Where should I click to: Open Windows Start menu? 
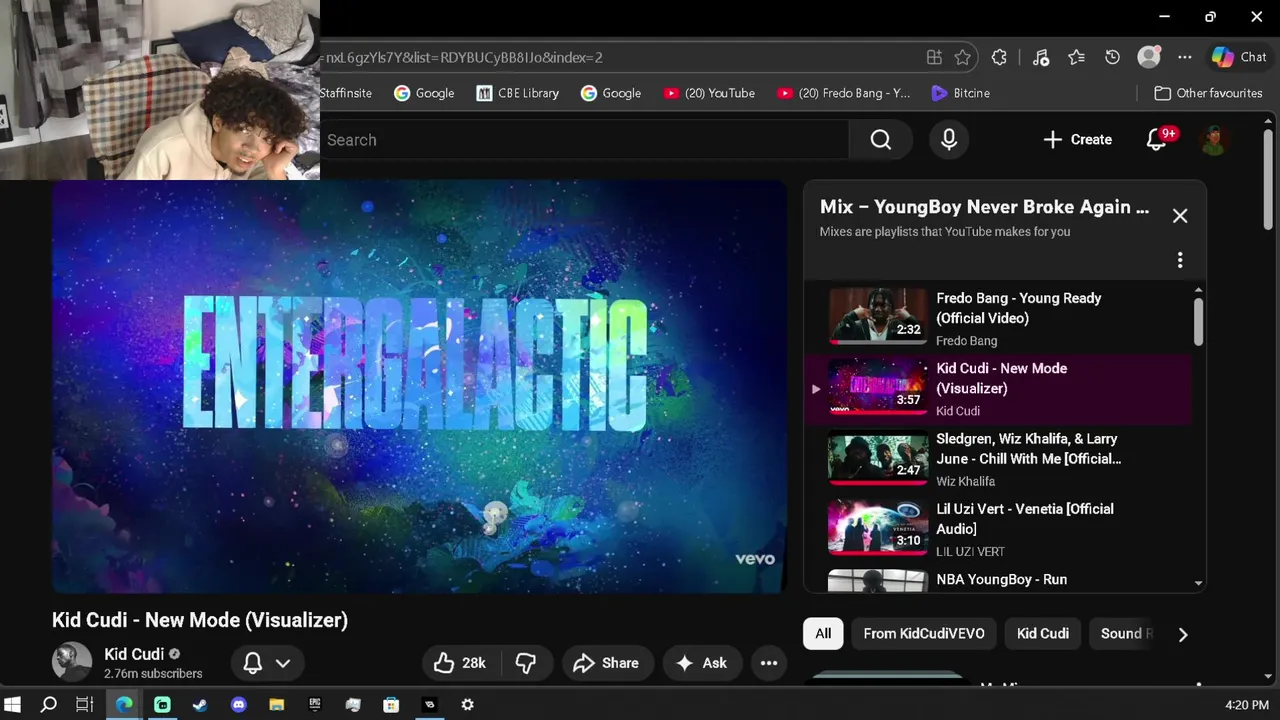click(13, 705)
